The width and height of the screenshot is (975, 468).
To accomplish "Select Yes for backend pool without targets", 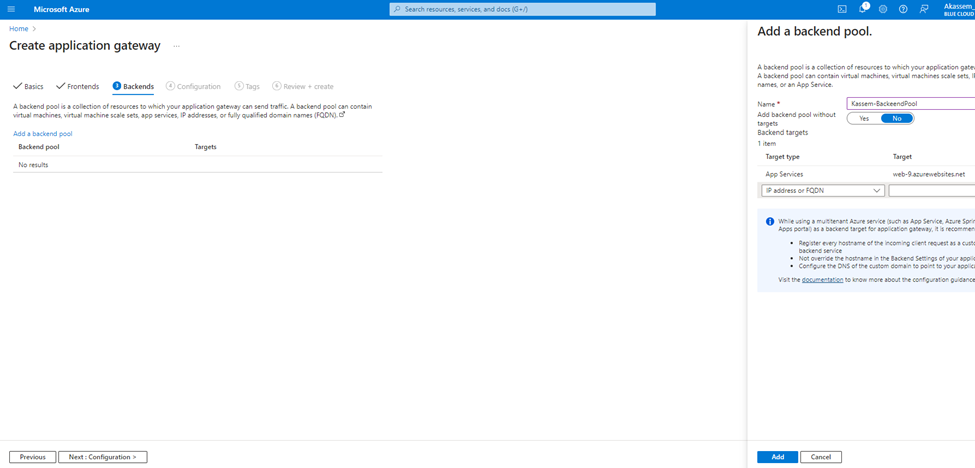I will pos(864,119).
